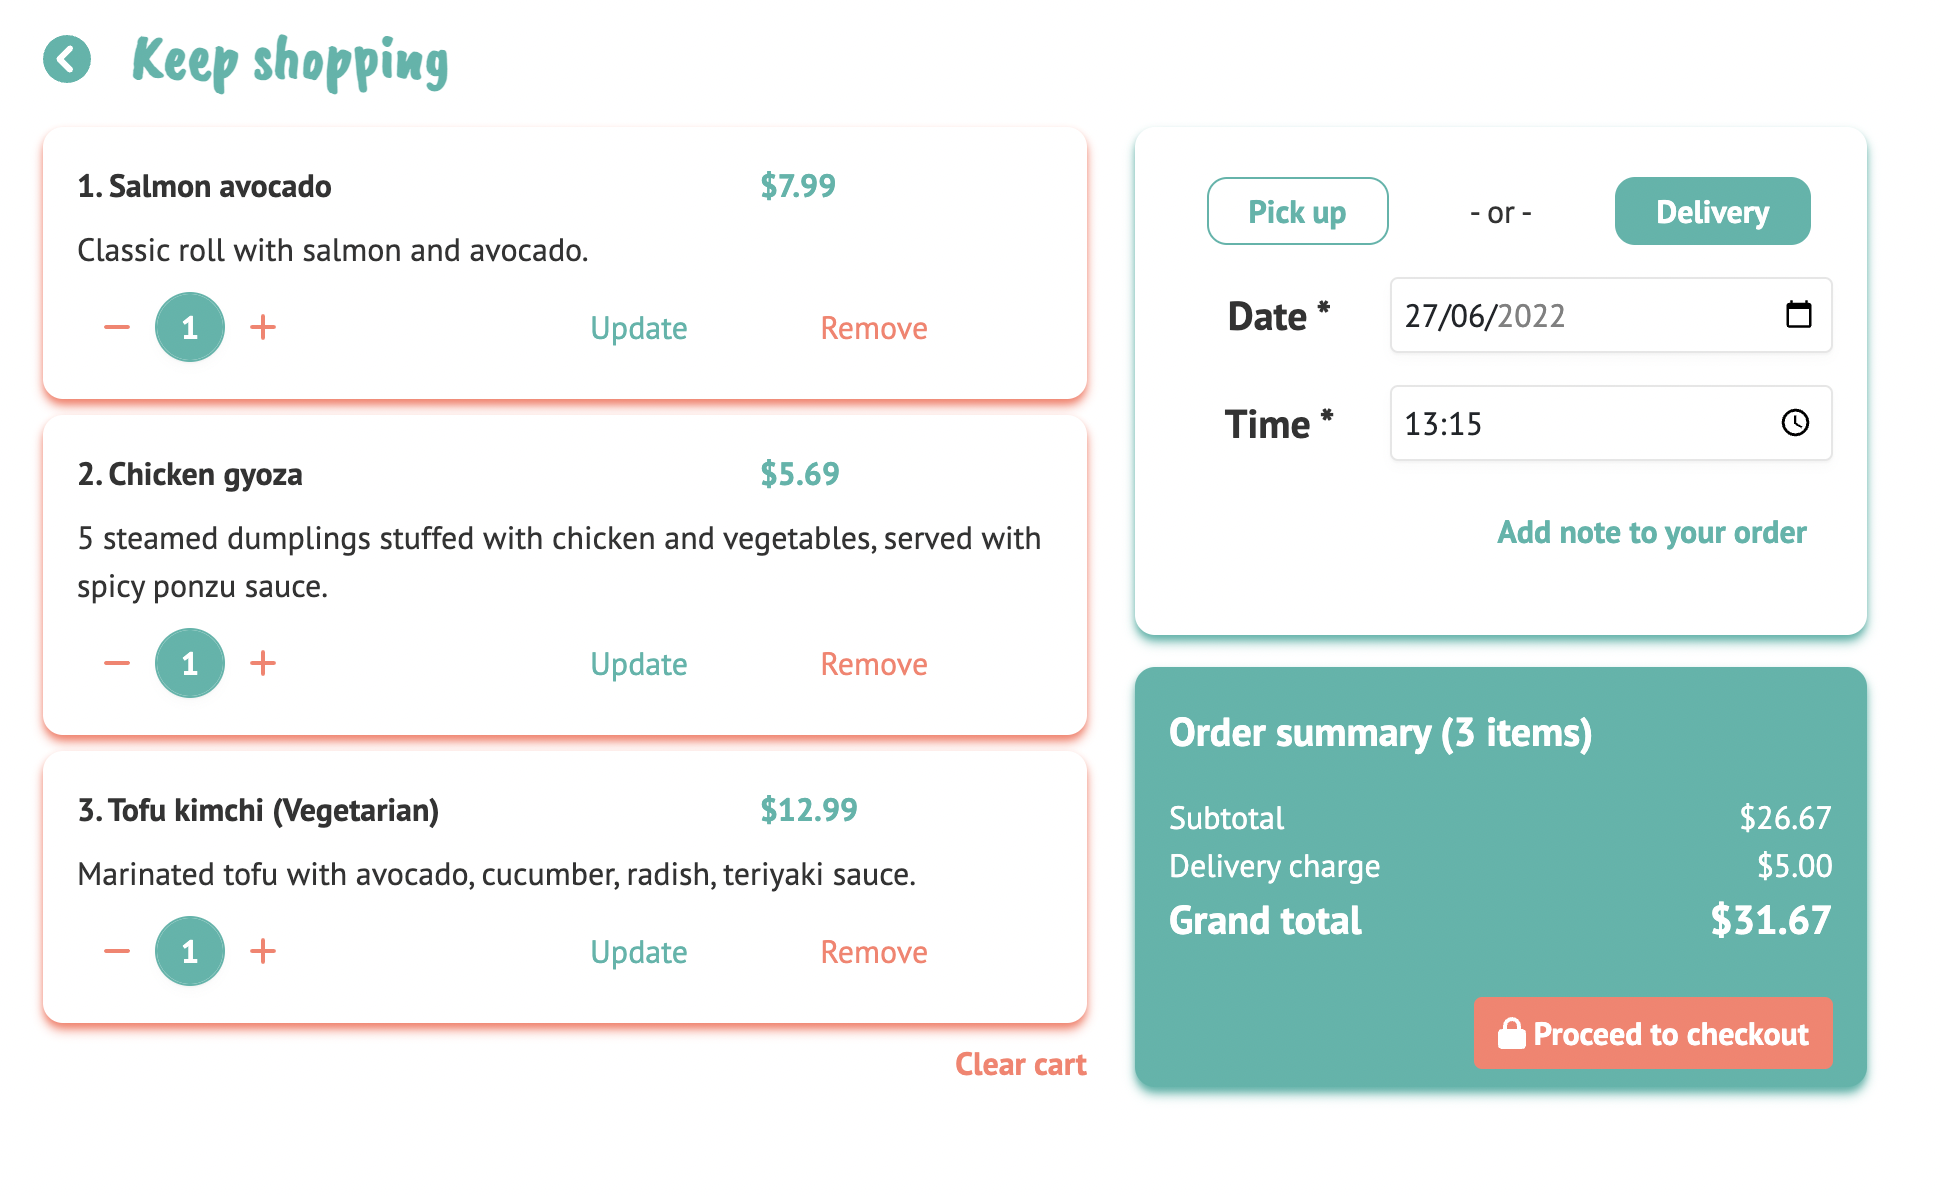The height and width of the screenshot is (1196, 1940).
Task: Increase Salmon avocado quantity with plus
Action: click(263, 327)
